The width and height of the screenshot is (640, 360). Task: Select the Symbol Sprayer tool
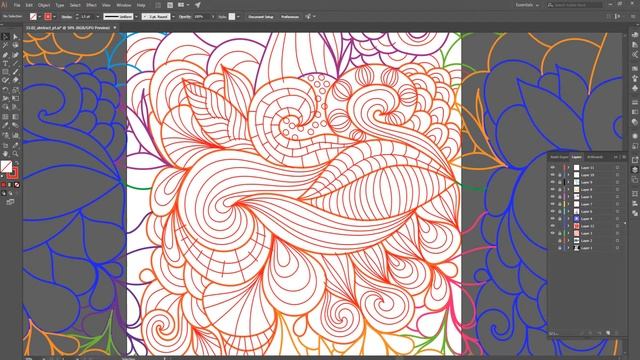tap(5, 135)
